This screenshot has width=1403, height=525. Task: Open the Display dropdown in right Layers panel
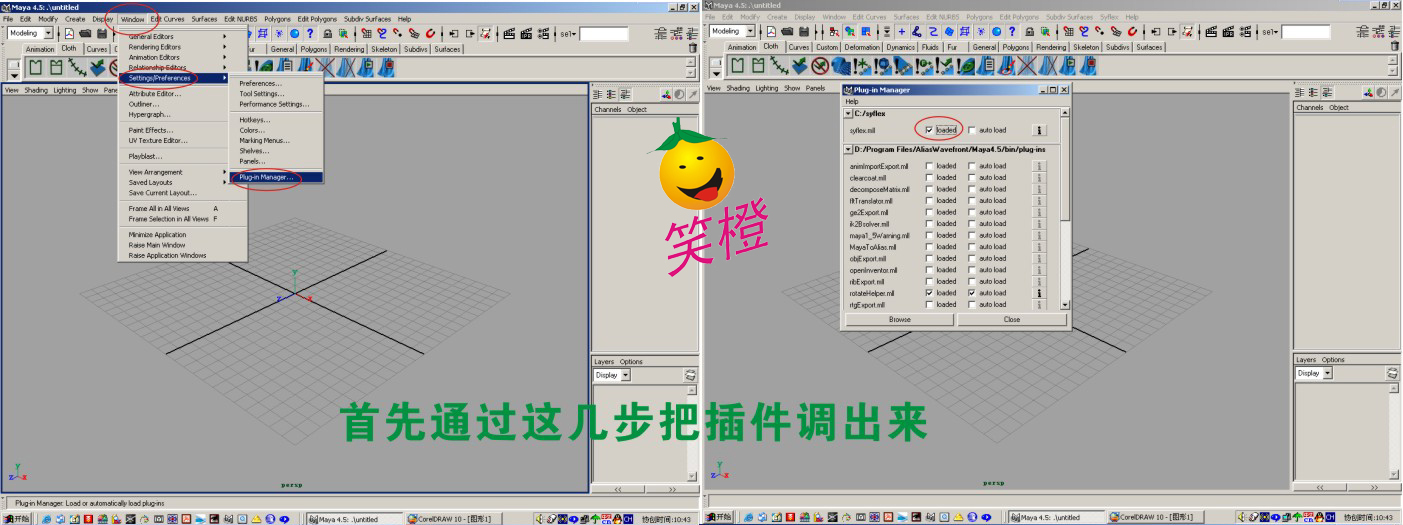coord(1326,373)
